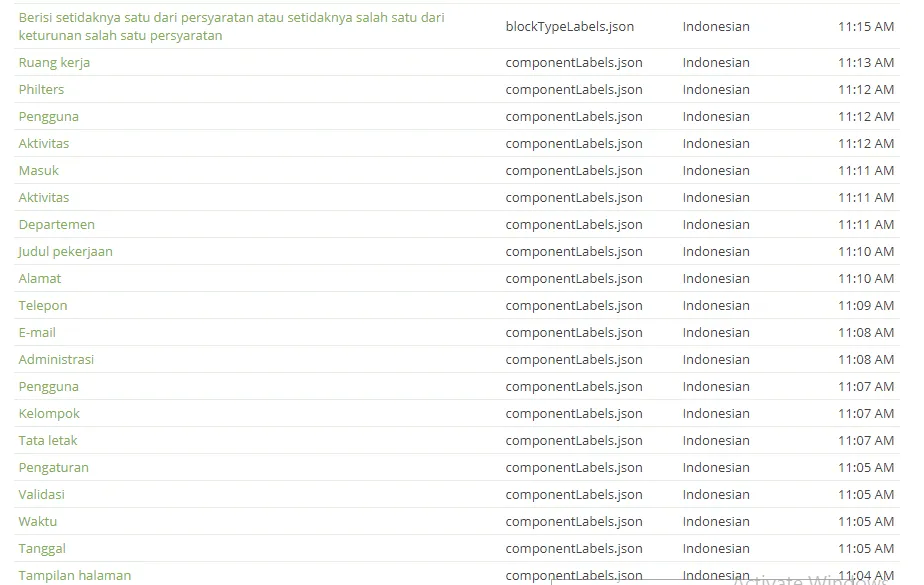Select componentLabels.json in the Alamat row

pos(574,279)
